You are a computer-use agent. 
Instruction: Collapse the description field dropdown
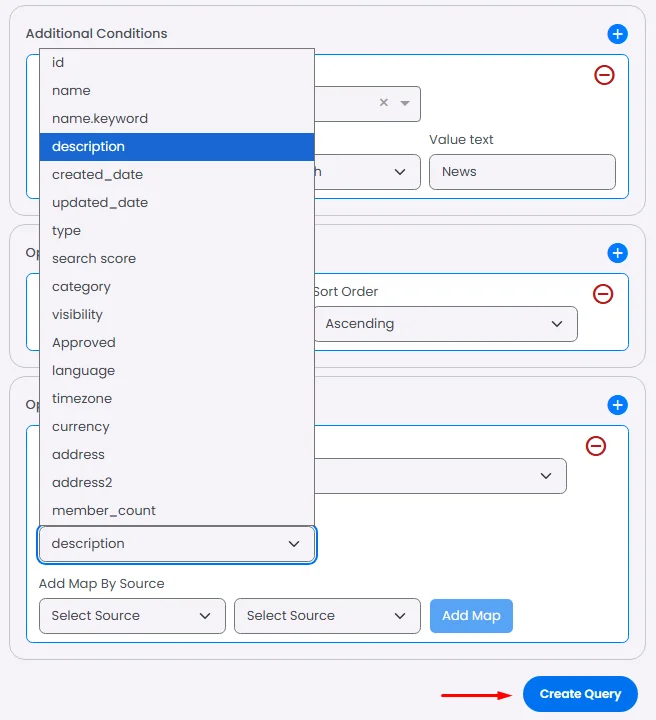[177, 544]
